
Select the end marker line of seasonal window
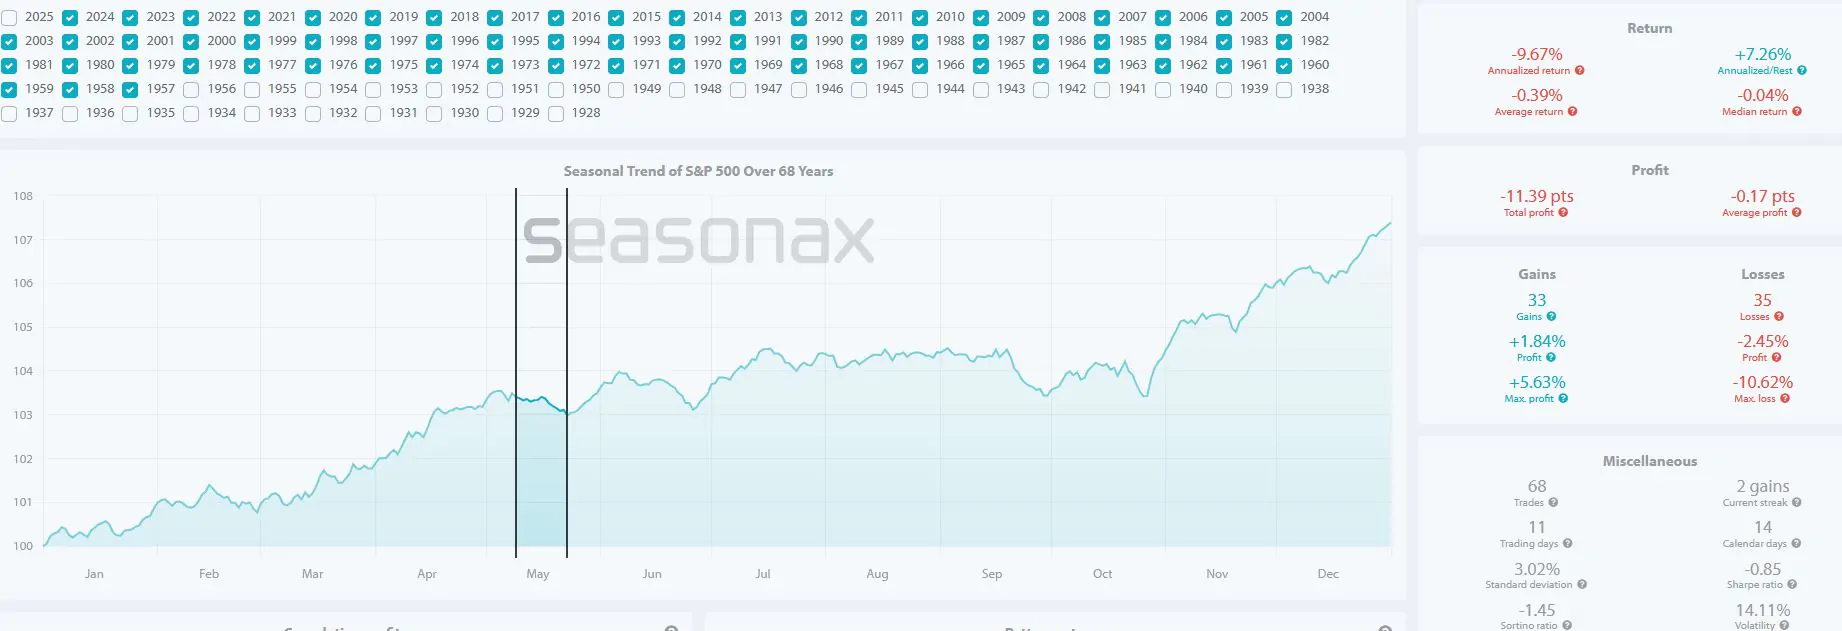tap(567, 372)
